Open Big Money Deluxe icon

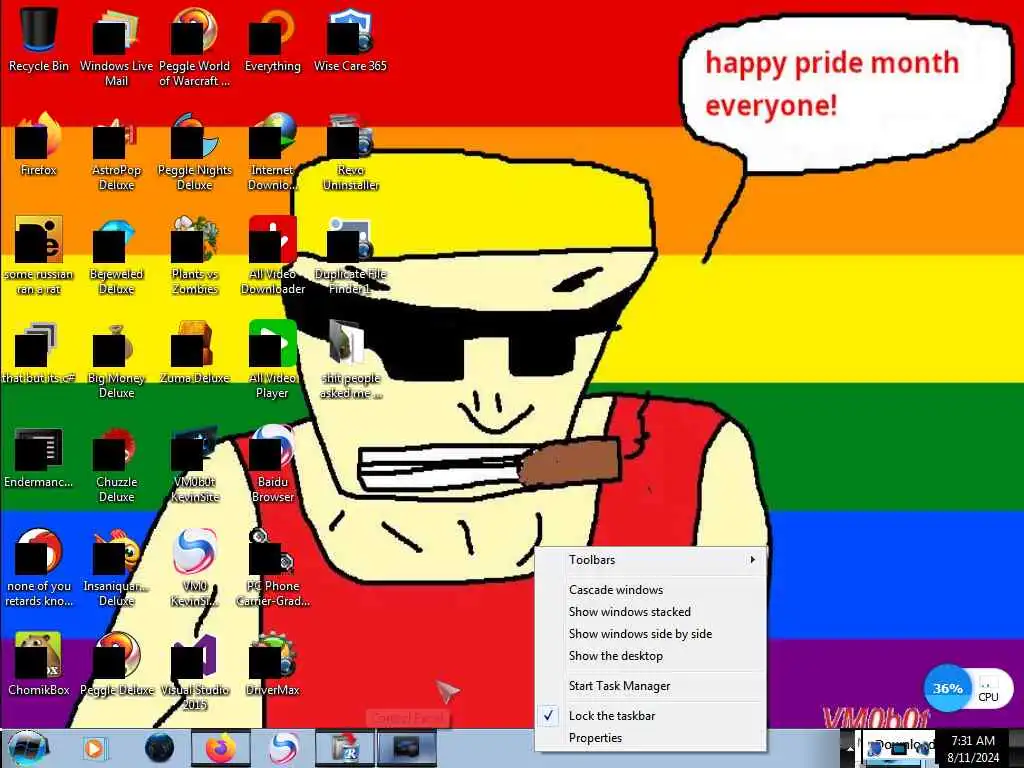116,360
